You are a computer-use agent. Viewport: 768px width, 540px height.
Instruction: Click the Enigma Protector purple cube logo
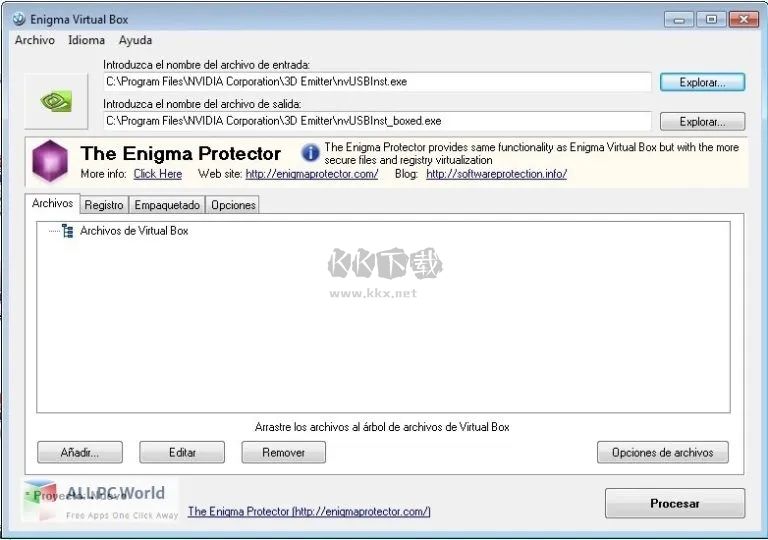pyautogui.click(x=49, y=160)
